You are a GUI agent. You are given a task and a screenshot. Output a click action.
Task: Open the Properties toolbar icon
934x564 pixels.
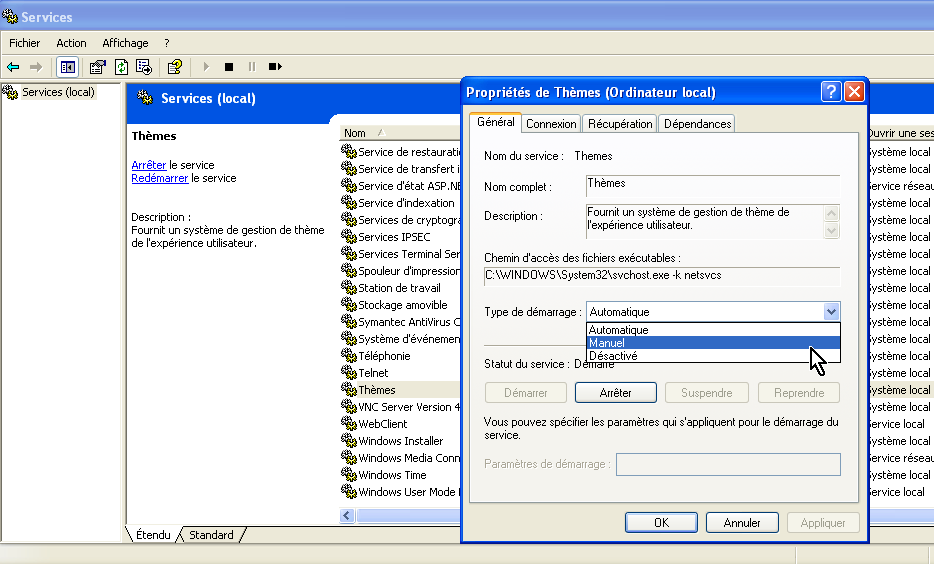(x=97, y=67)
